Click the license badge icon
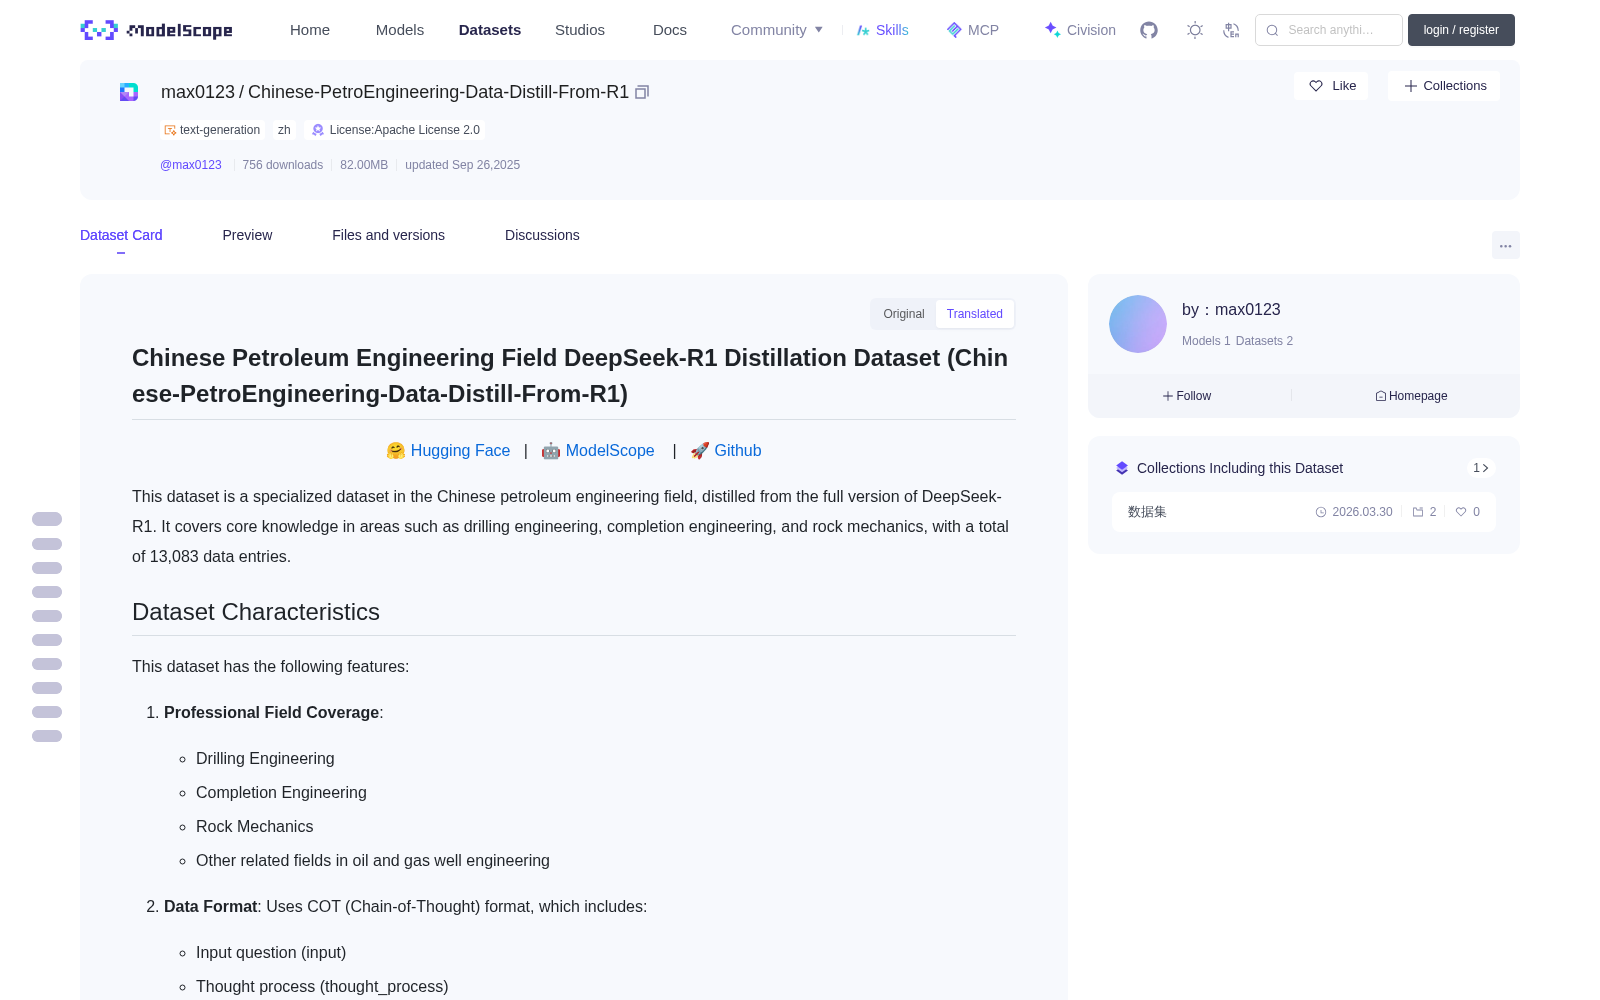 pyautogui.click(x=318, y=130)
